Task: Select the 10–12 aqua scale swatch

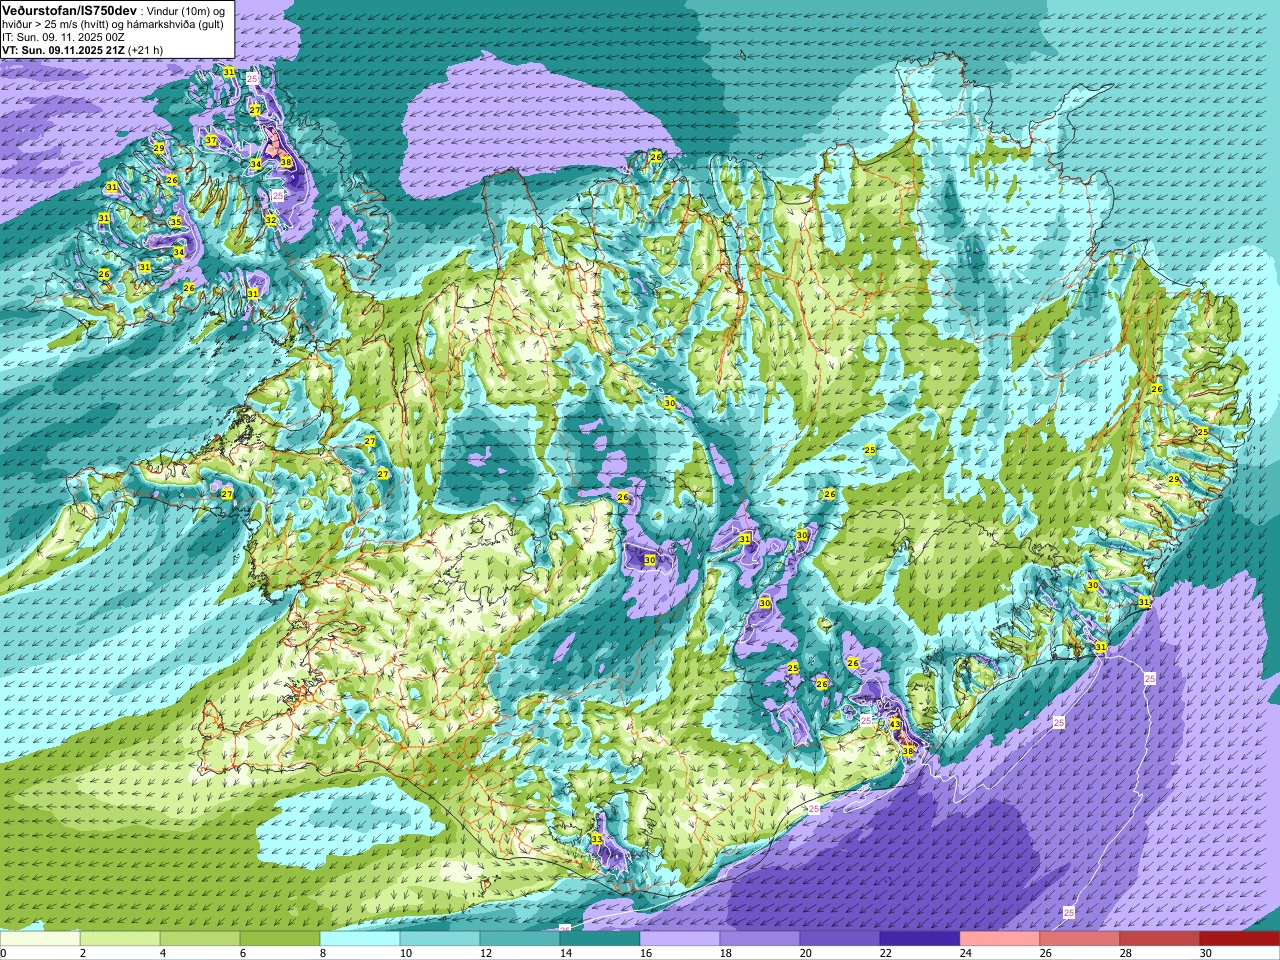Action: tap(440, 939)
